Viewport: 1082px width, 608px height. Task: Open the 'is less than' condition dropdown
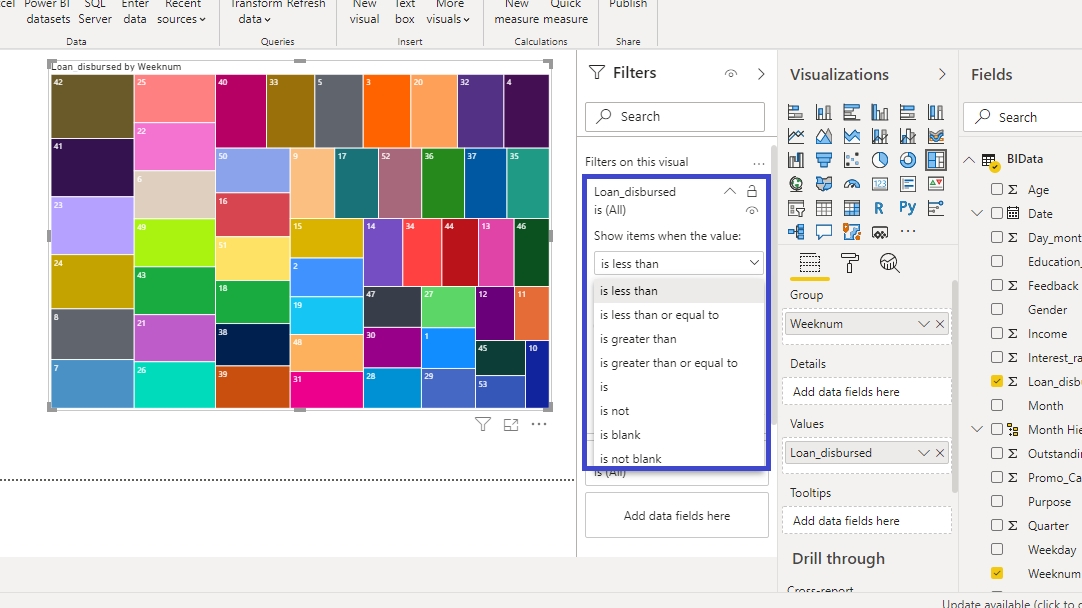[678, 264]
